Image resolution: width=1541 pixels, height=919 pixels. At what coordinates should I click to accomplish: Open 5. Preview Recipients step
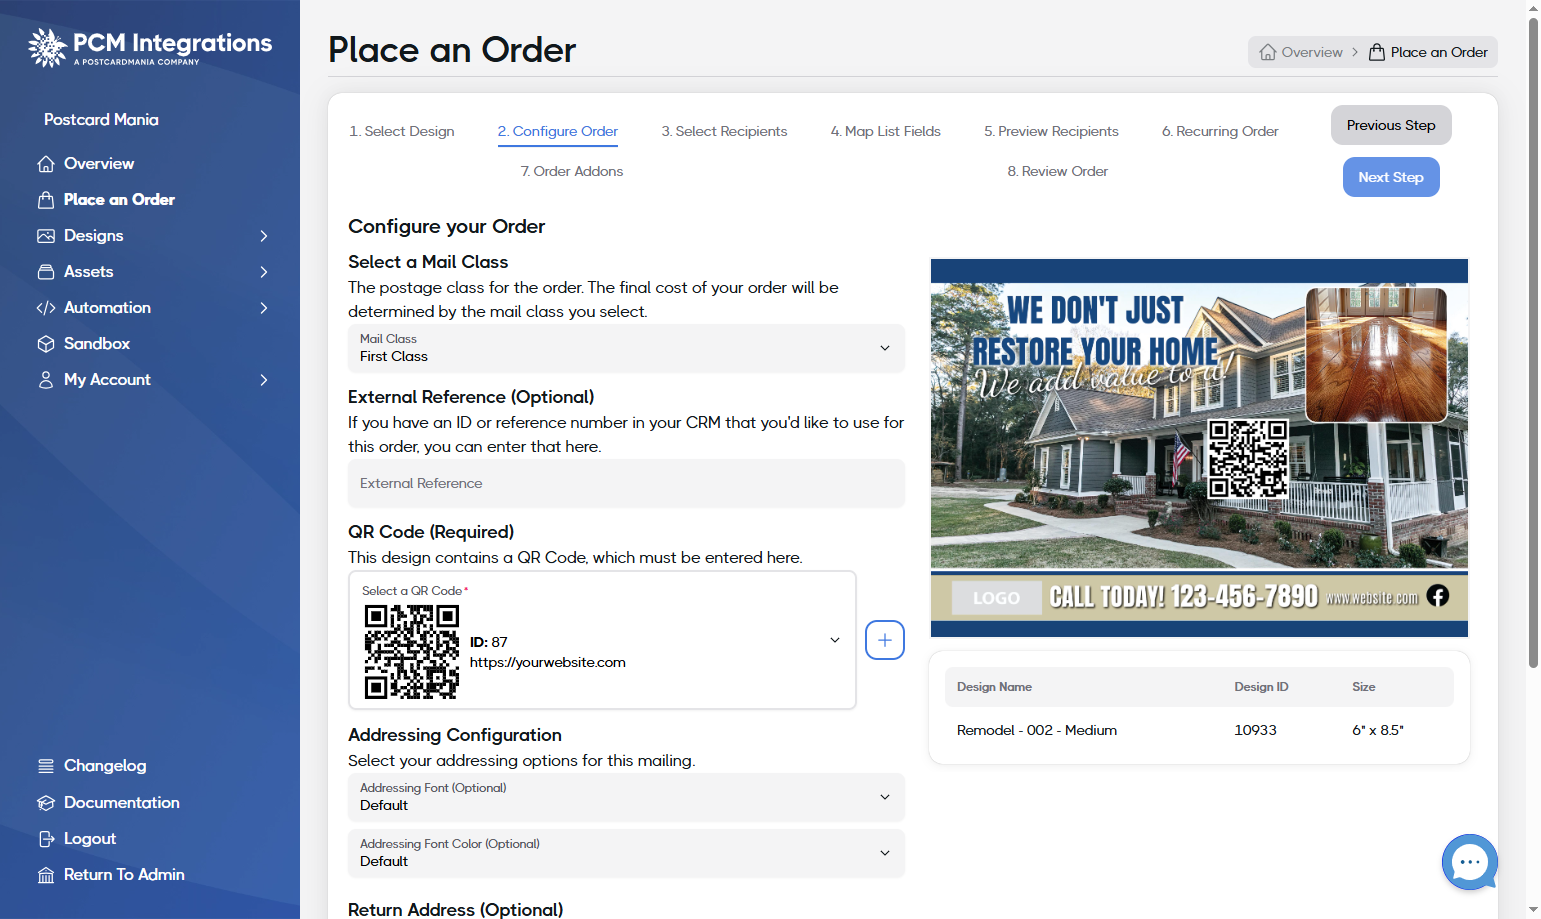1051,131
